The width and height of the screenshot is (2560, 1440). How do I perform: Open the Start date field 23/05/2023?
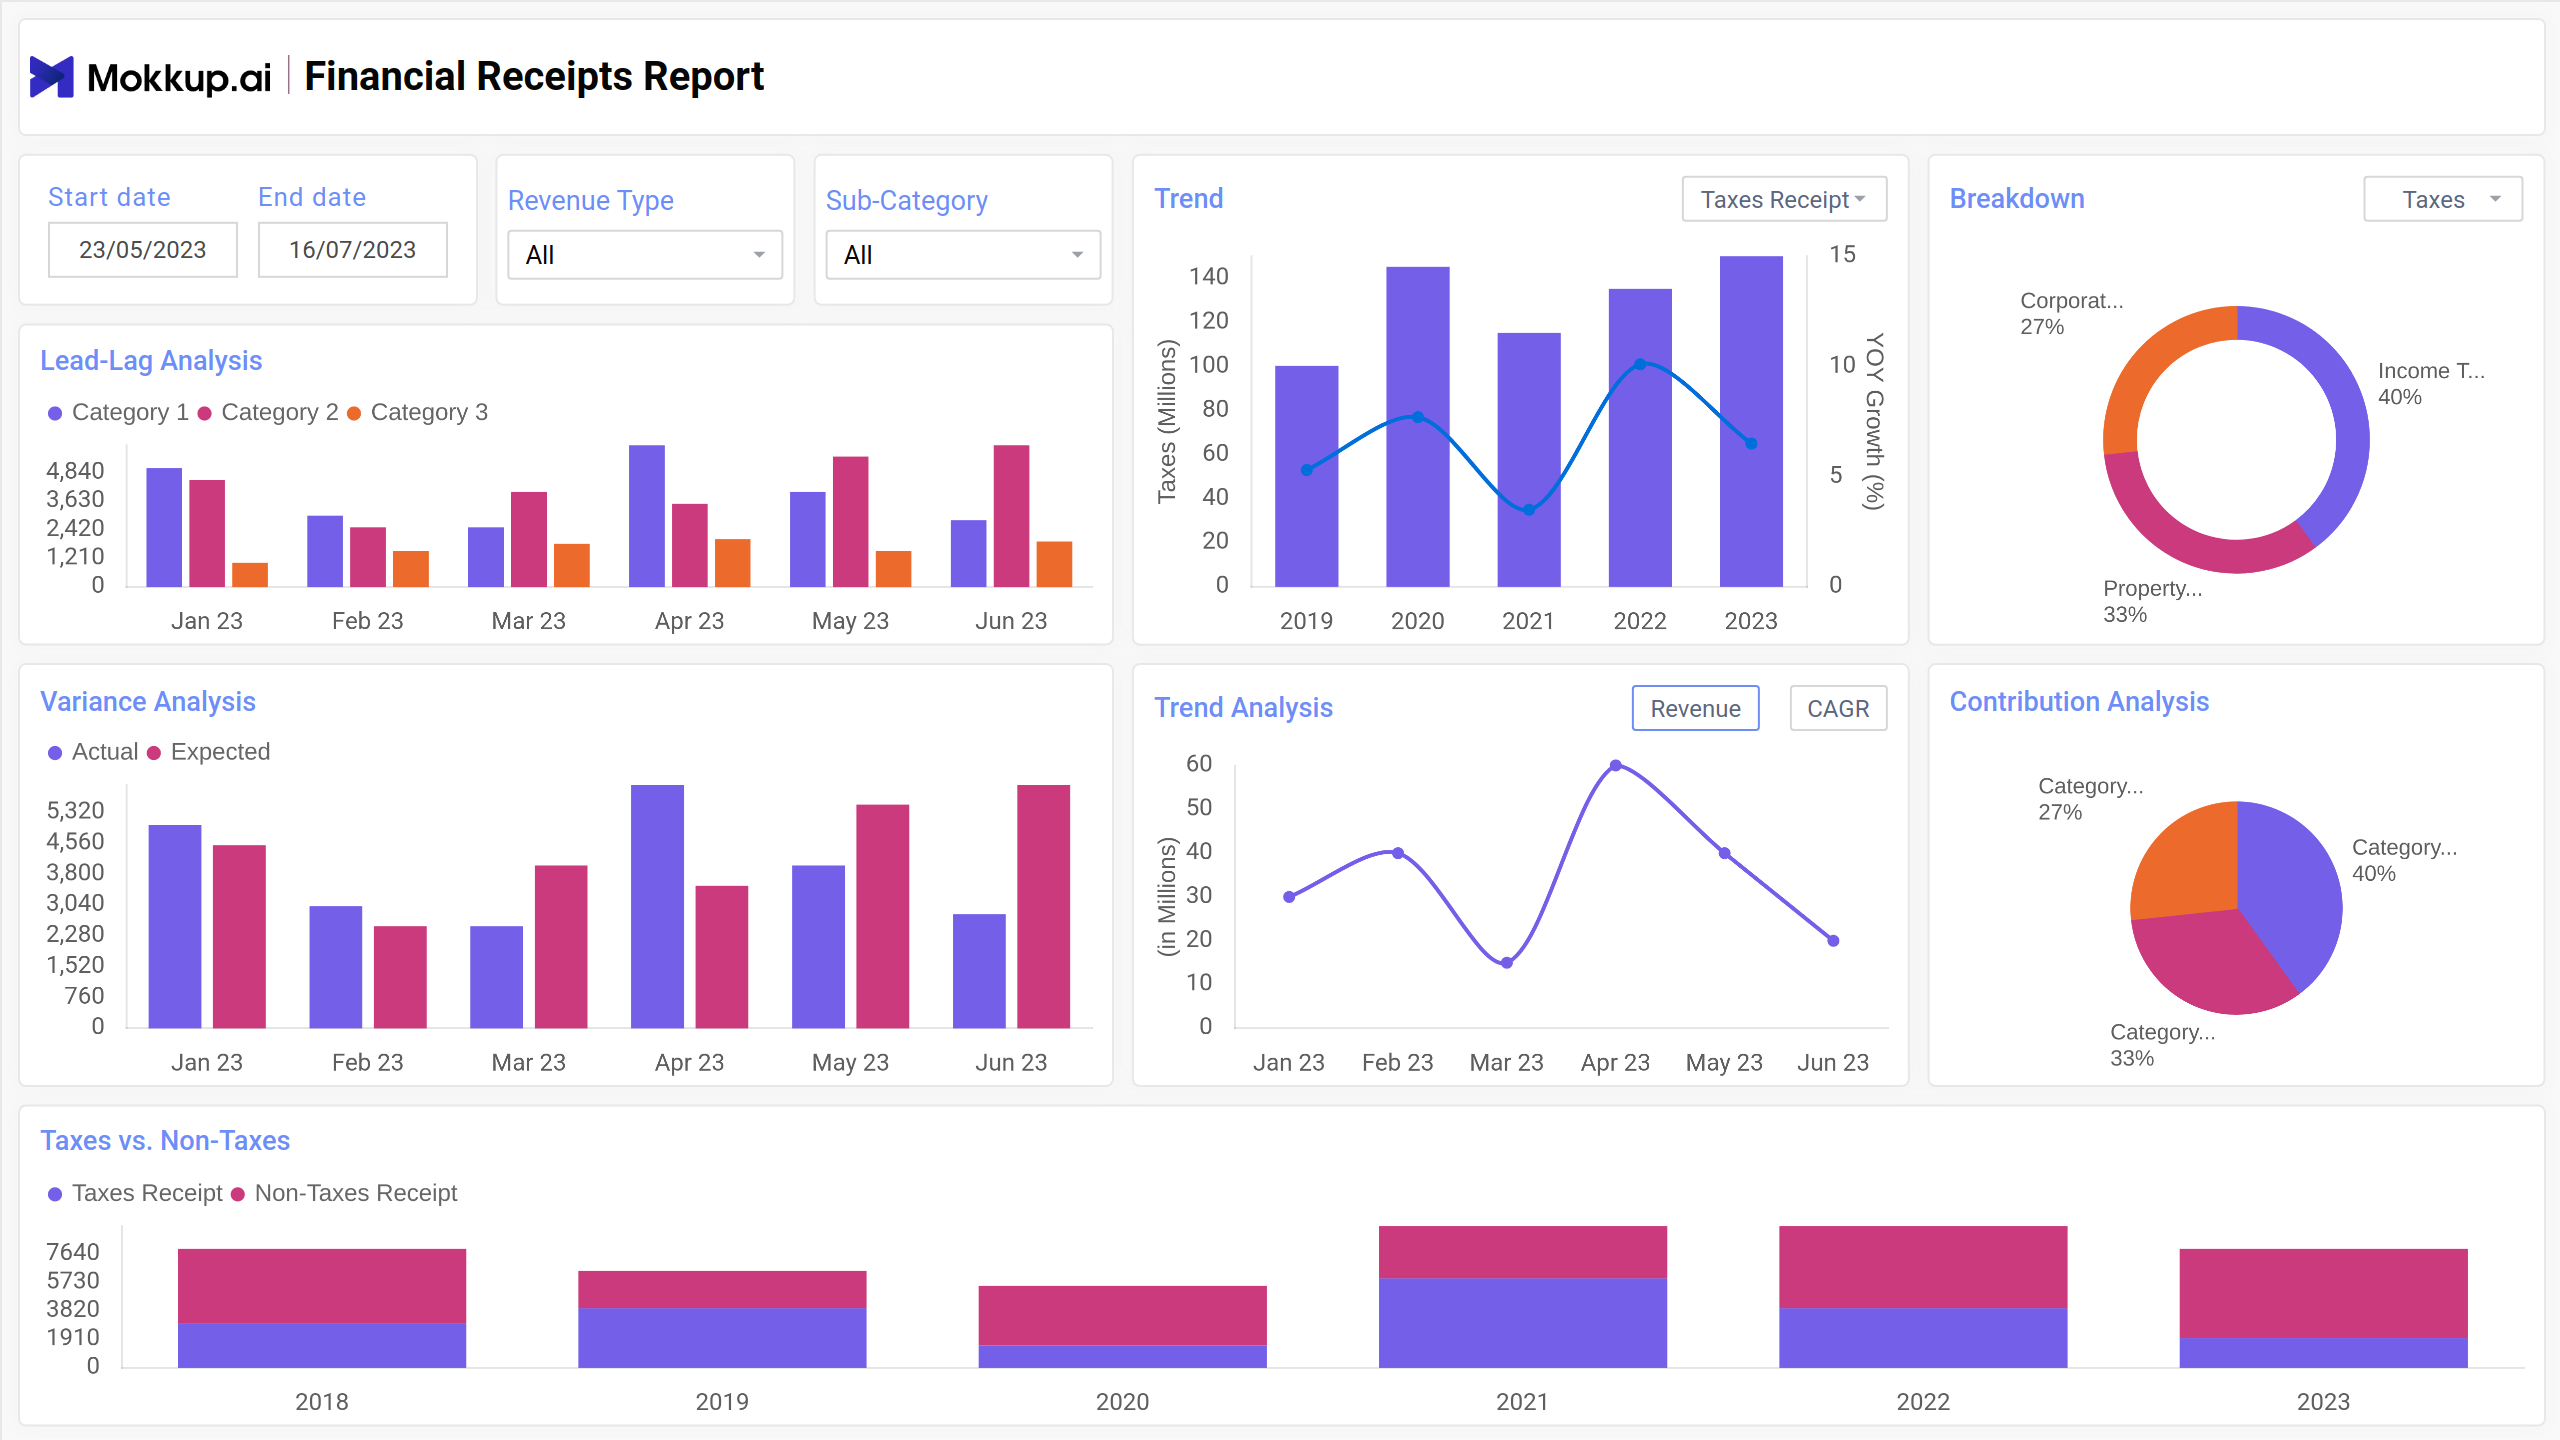tap(143, 250)
